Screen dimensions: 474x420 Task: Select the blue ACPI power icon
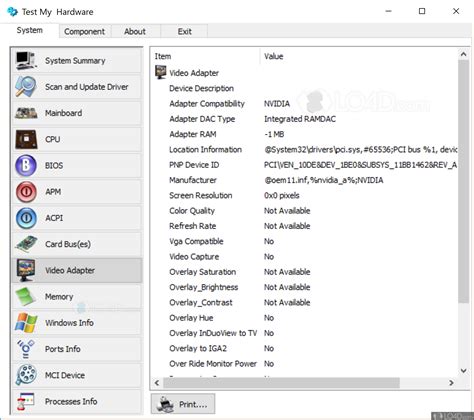click(x=26, y=218)
